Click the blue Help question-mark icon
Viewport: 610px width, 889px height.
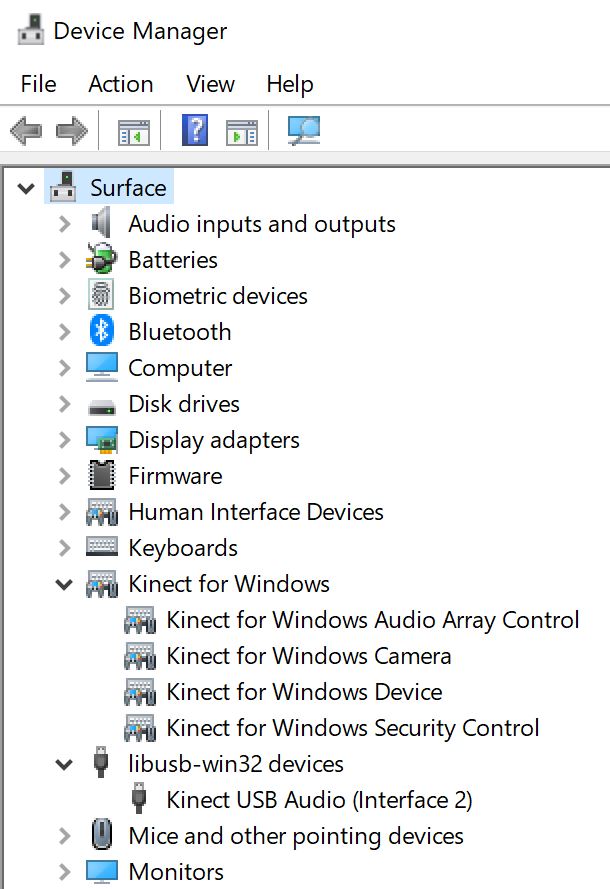point(195,131)
